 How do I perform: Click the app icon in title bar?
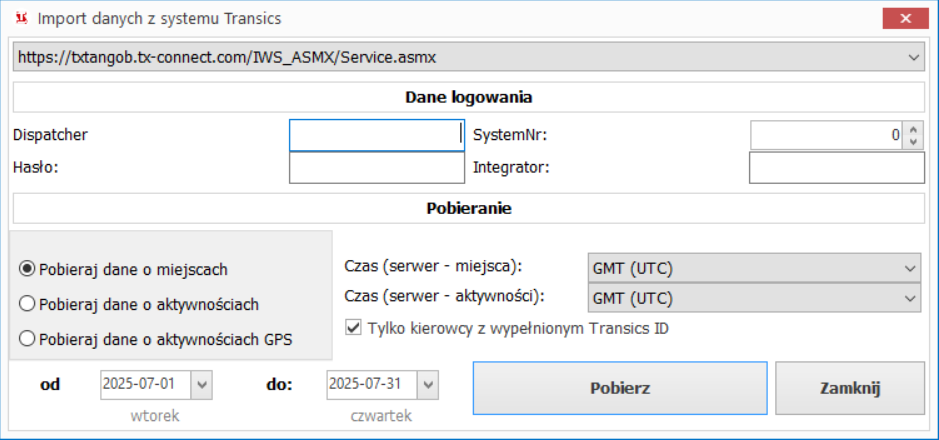click(22, 19)
